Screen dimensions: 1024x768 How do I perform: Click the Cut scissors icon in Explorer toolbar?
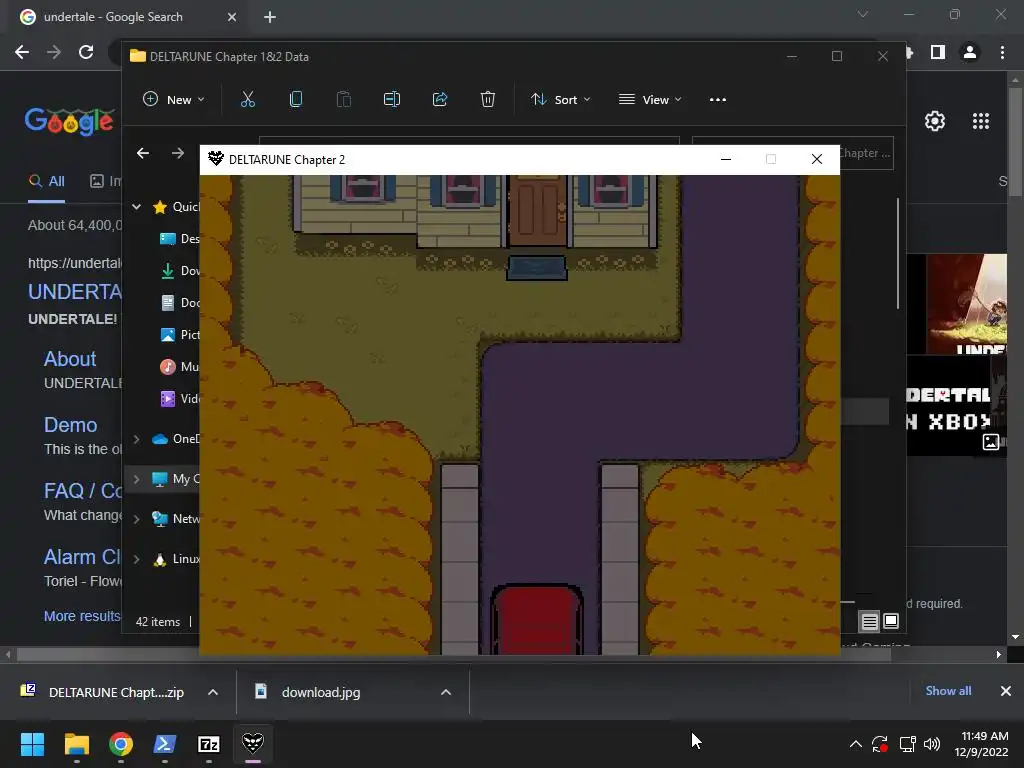[x=248, y=99]
